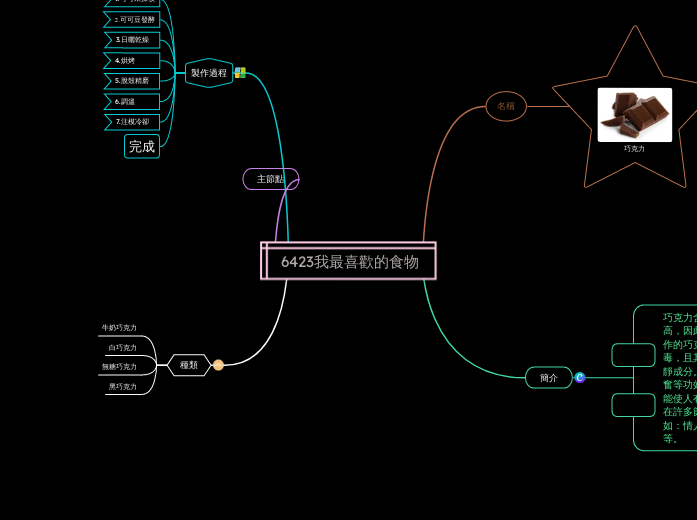Select the 牛奶巧克力 subtopic
The image size is (697, 520).
119,328
